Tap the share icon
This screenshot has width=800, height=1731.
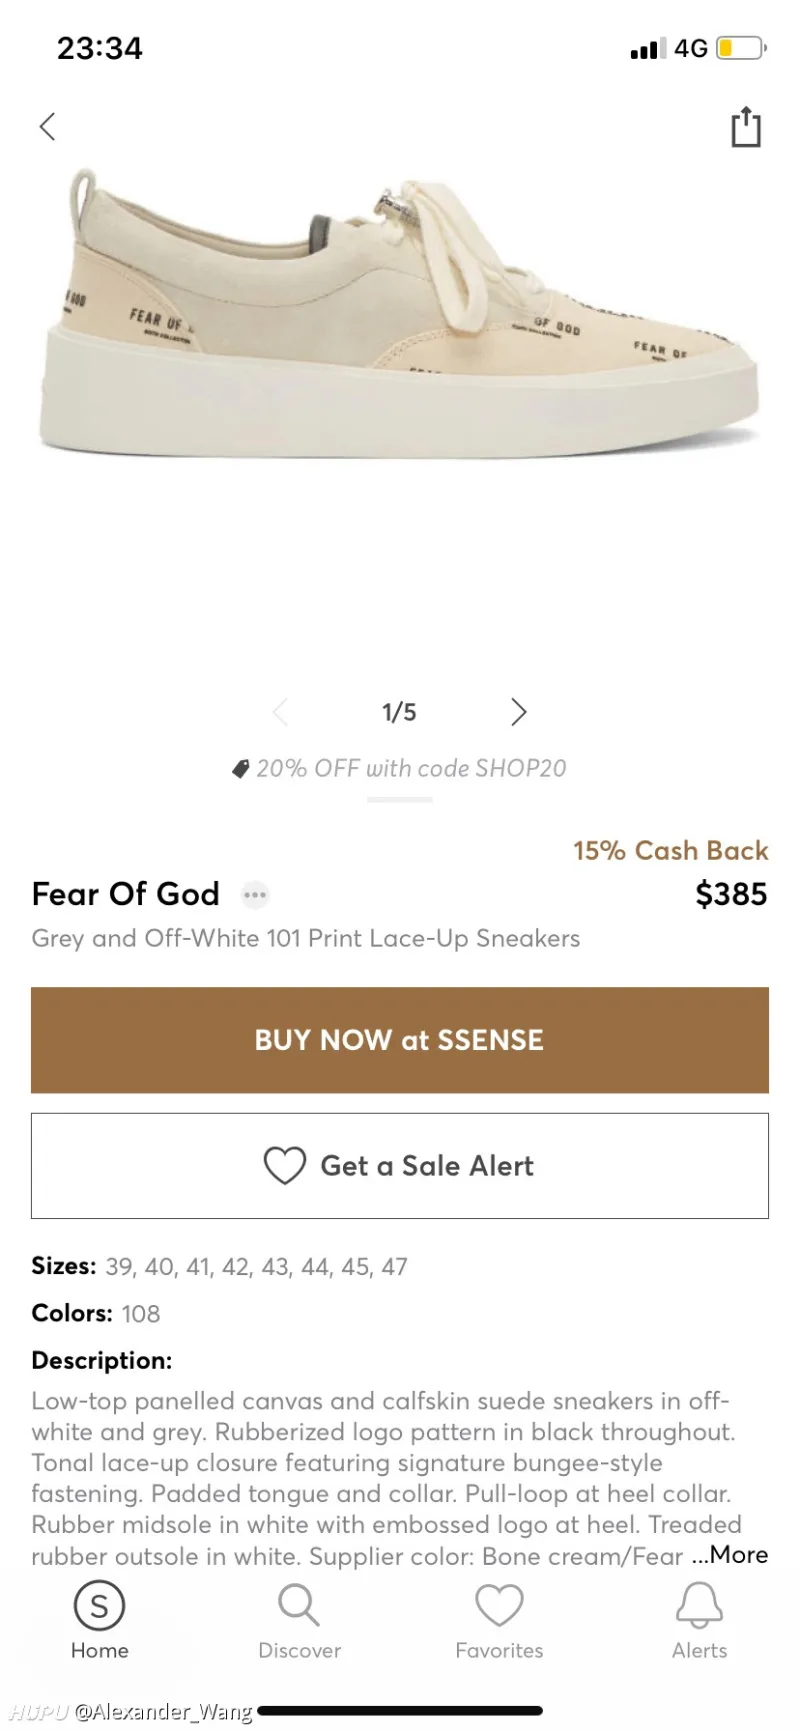click(745, 127)
